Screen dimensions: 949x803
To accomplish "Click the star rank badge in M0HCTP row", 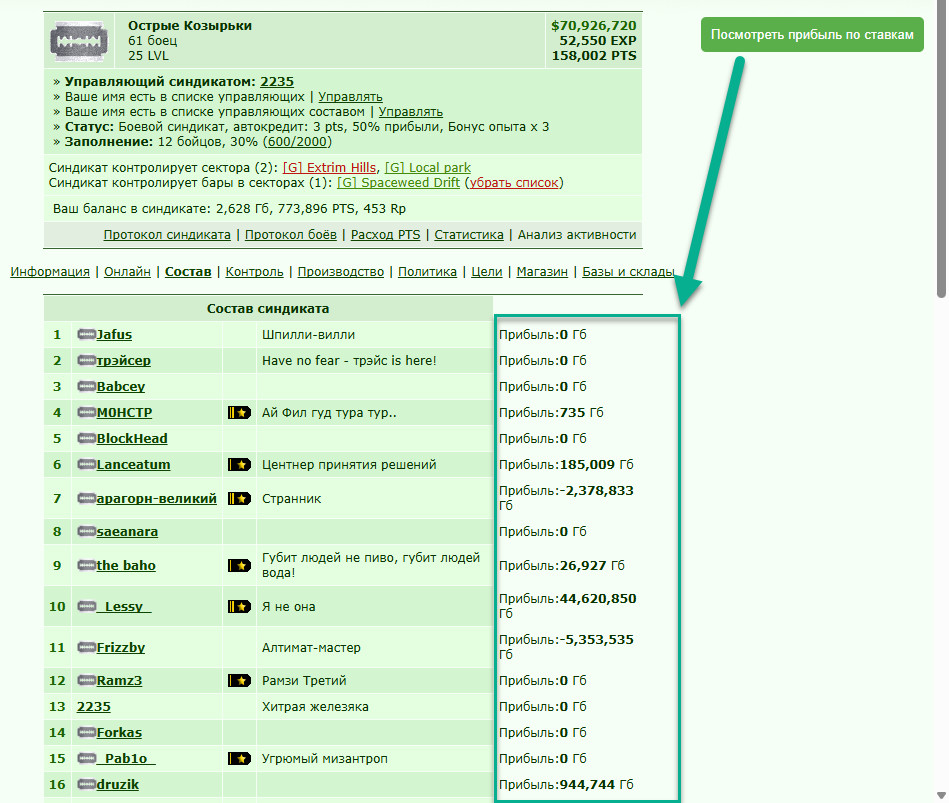I will tap(239, 413).
